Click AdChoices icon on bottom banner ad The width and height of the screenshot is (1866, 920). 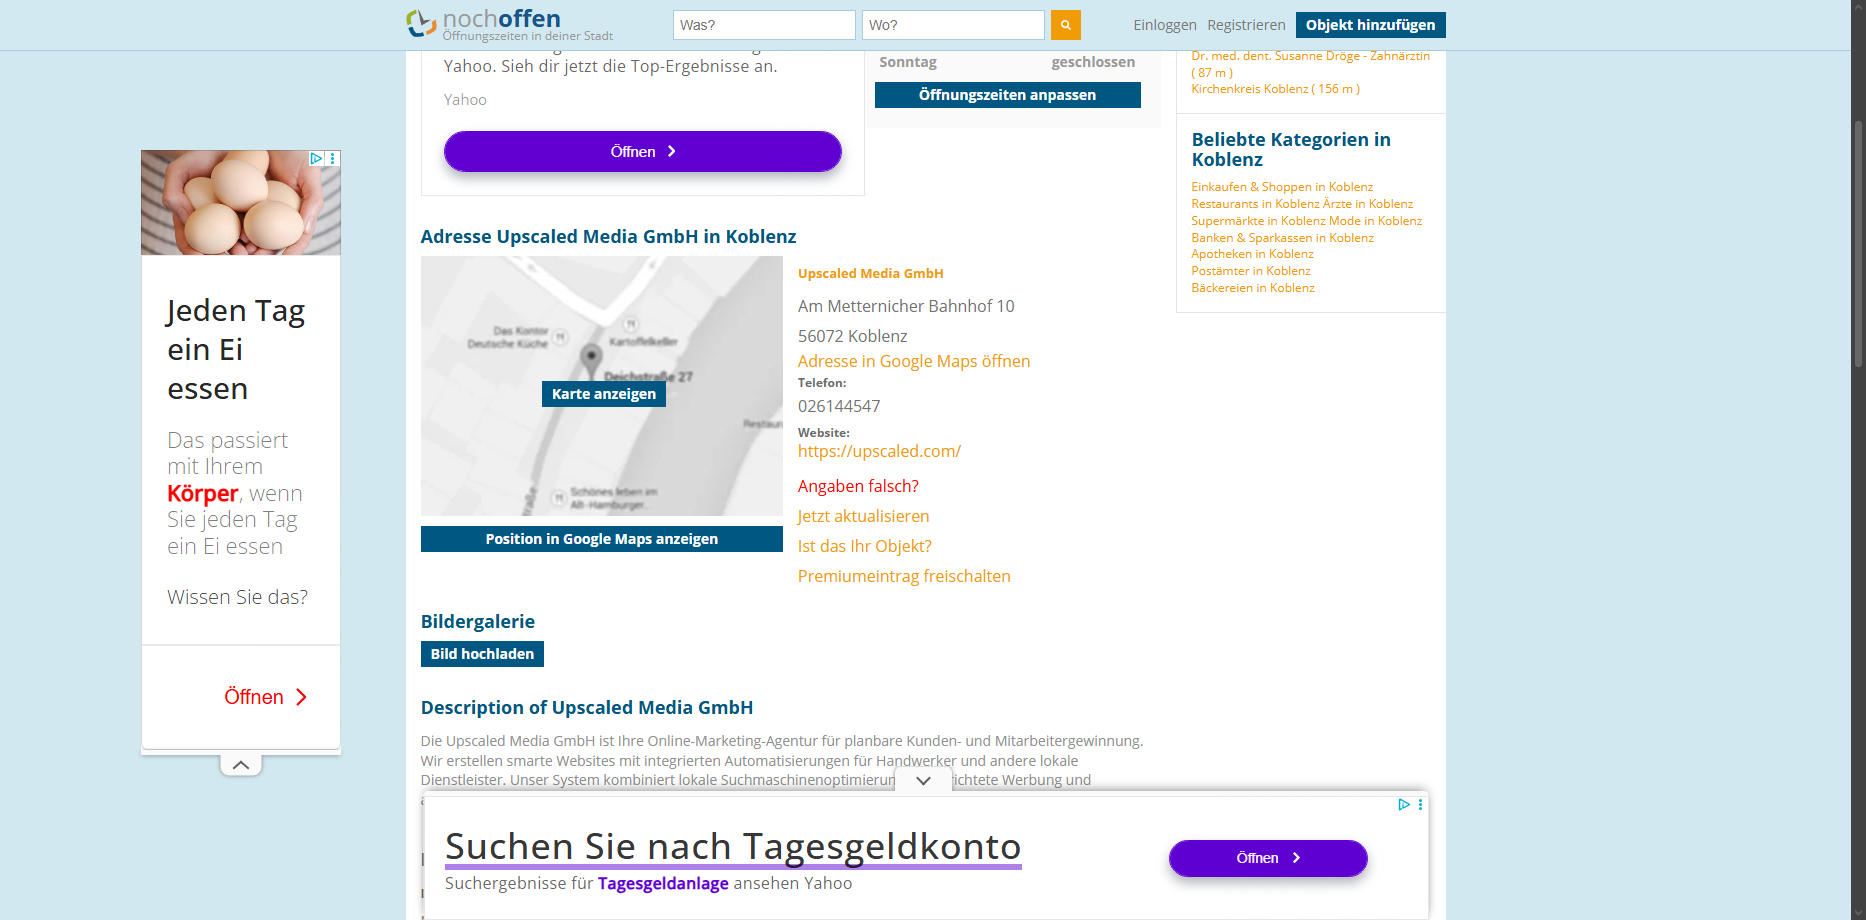tap(1404, 804)
